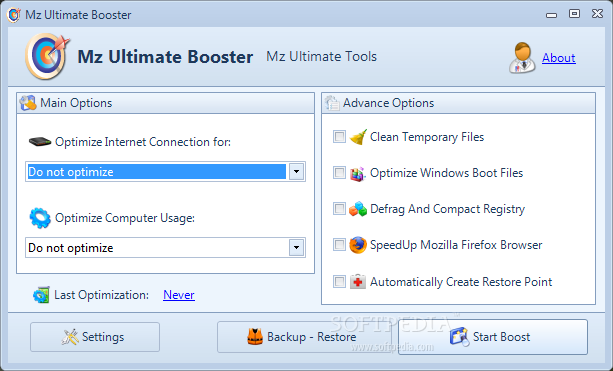Click the Start Boost button icon
Screen dimensions: 613x371
click(x=459, y=337)
